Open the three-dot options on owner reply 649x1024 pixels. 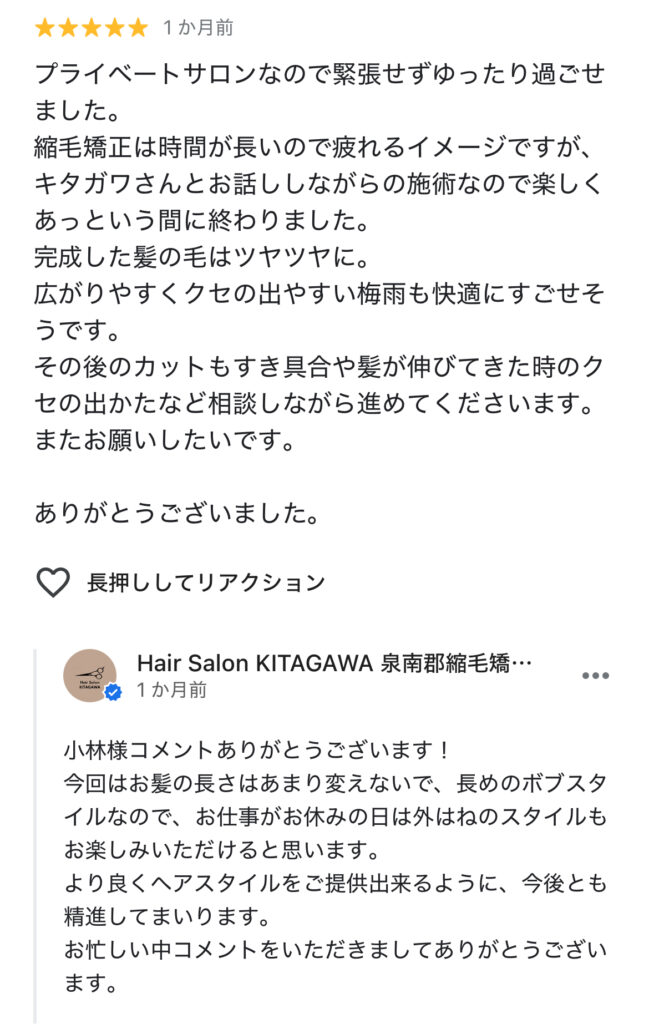[x=595, y=676]
